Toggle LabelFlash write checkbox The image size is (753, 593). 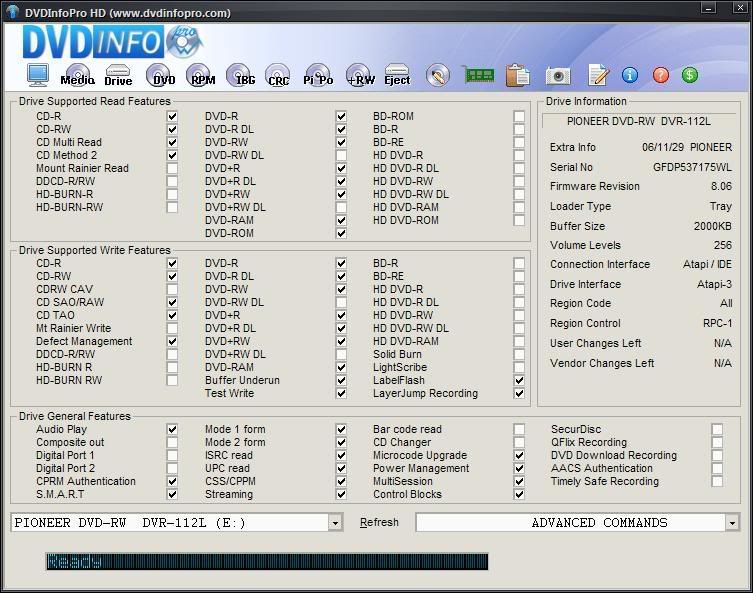[x=519, y=380]
